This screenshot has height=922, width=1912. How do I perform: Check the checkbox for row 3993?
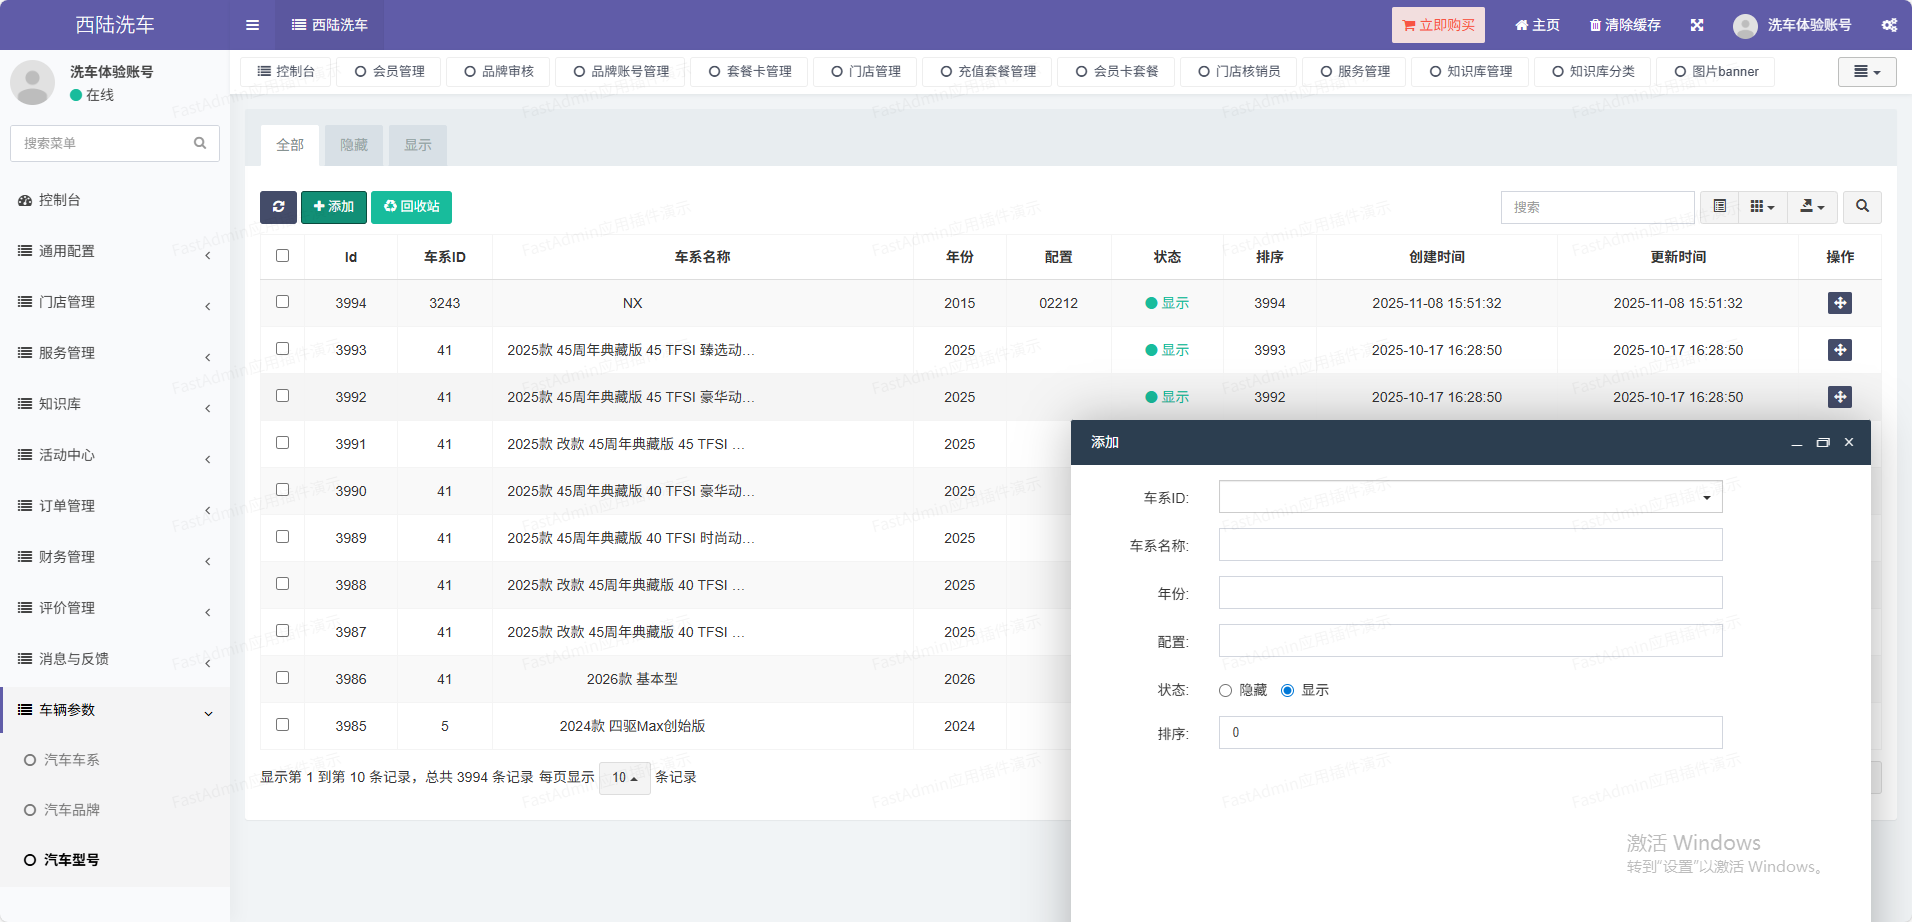click(283, 349)
